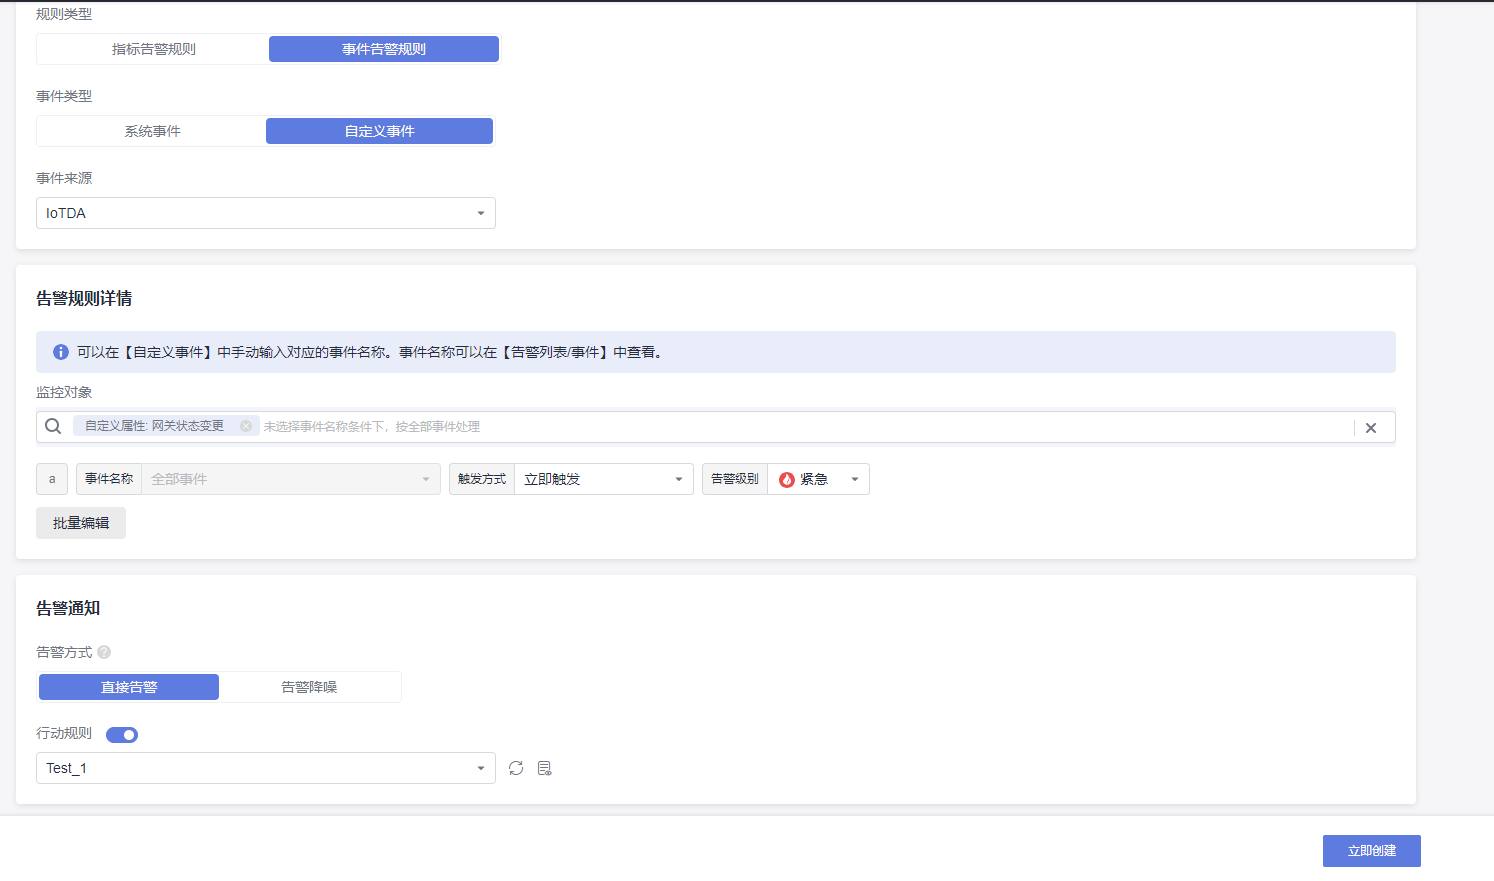The image size is (1494, 881).
Task: Clear the 监控对象 search field with X
Action: 1371,428
